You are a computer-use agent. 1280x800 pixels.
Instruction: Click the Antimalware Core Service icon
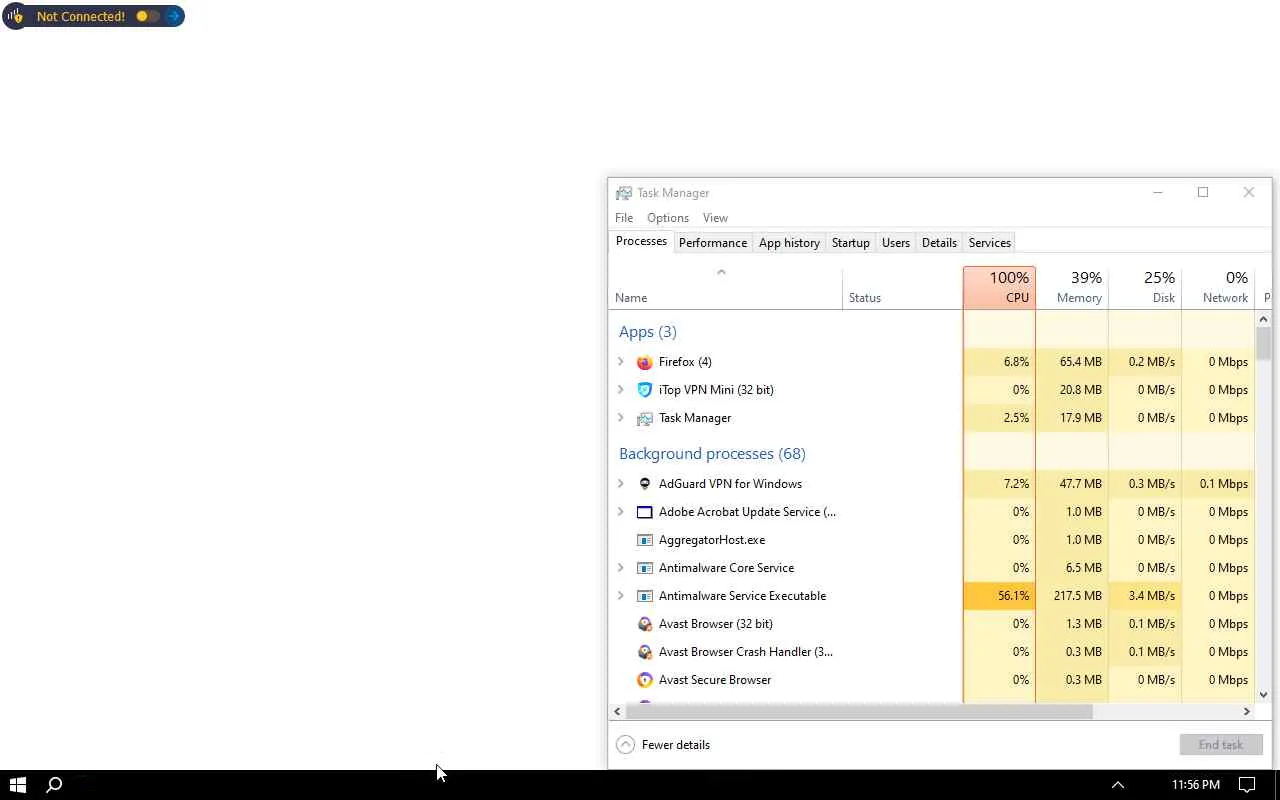click(645, 568)
